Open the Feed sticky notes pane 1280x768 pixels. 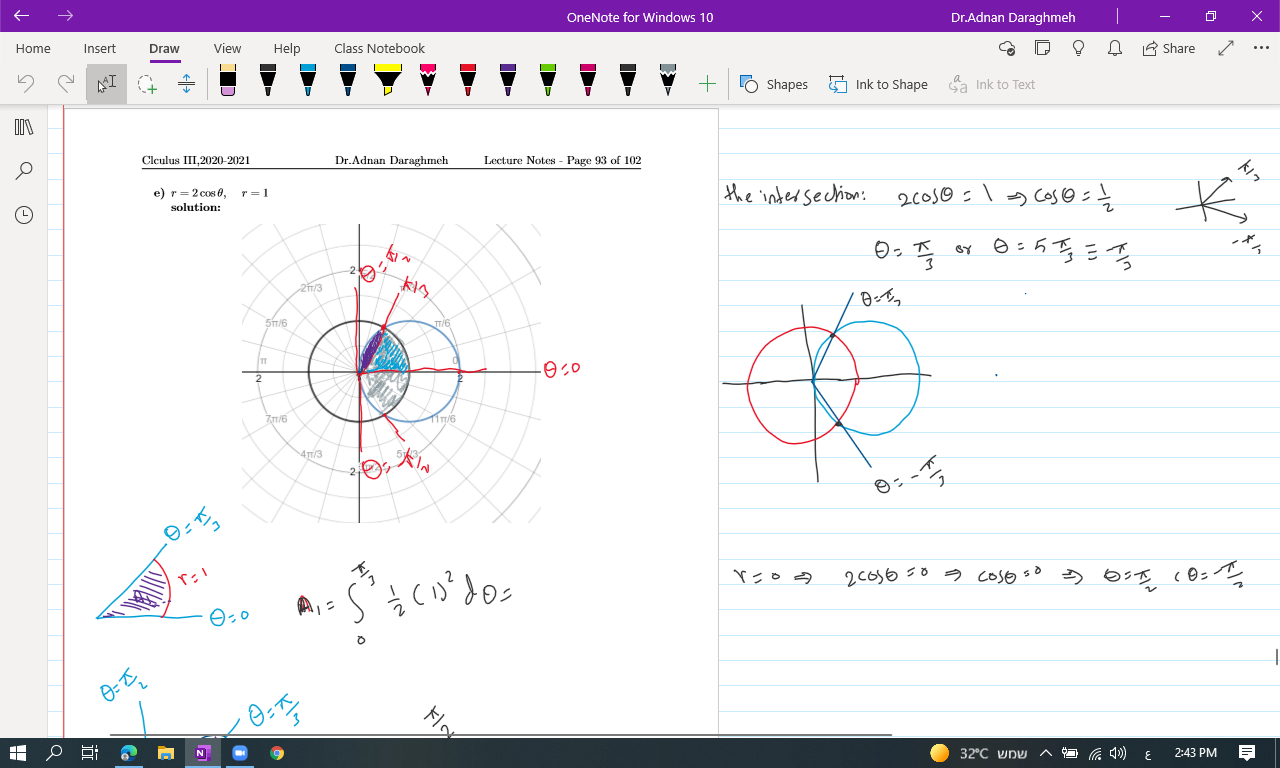pos(1043,48)
